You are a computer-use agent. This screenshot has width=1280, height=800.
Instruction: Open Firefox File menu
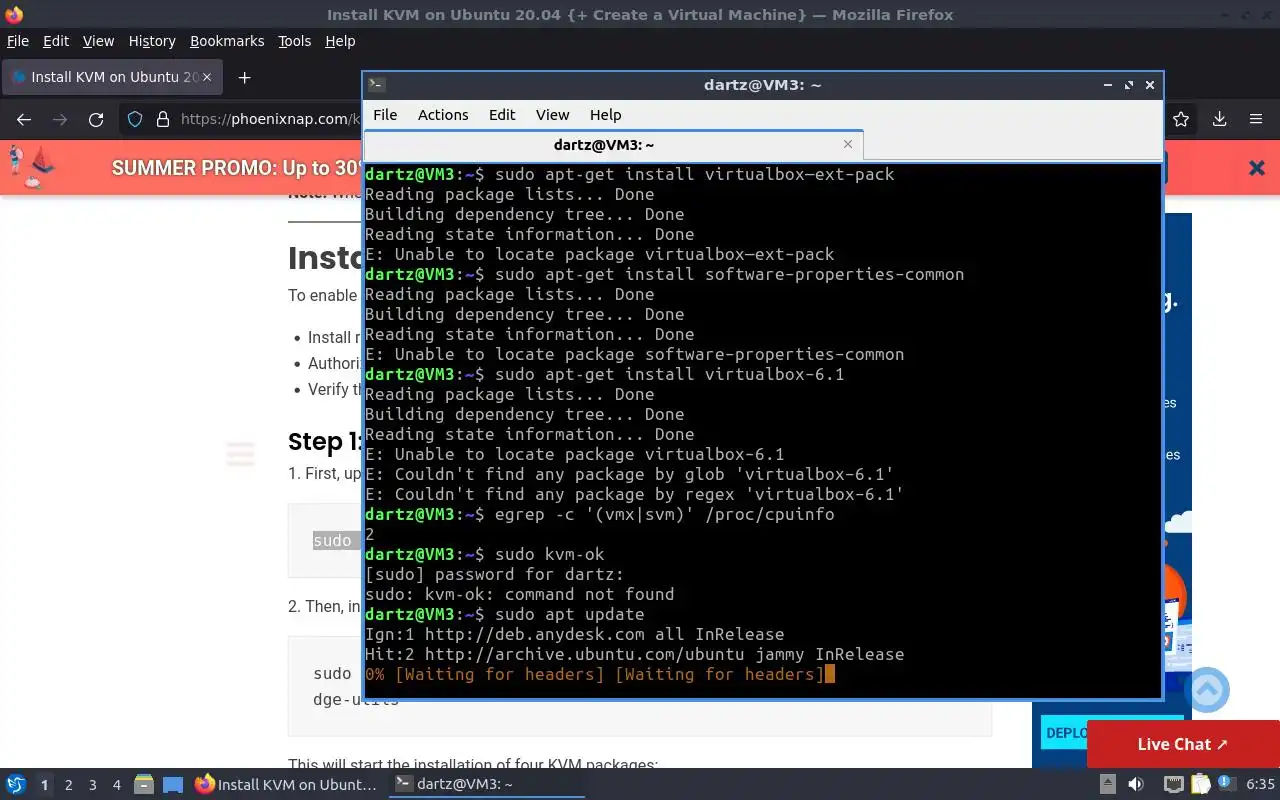(18, 41)
